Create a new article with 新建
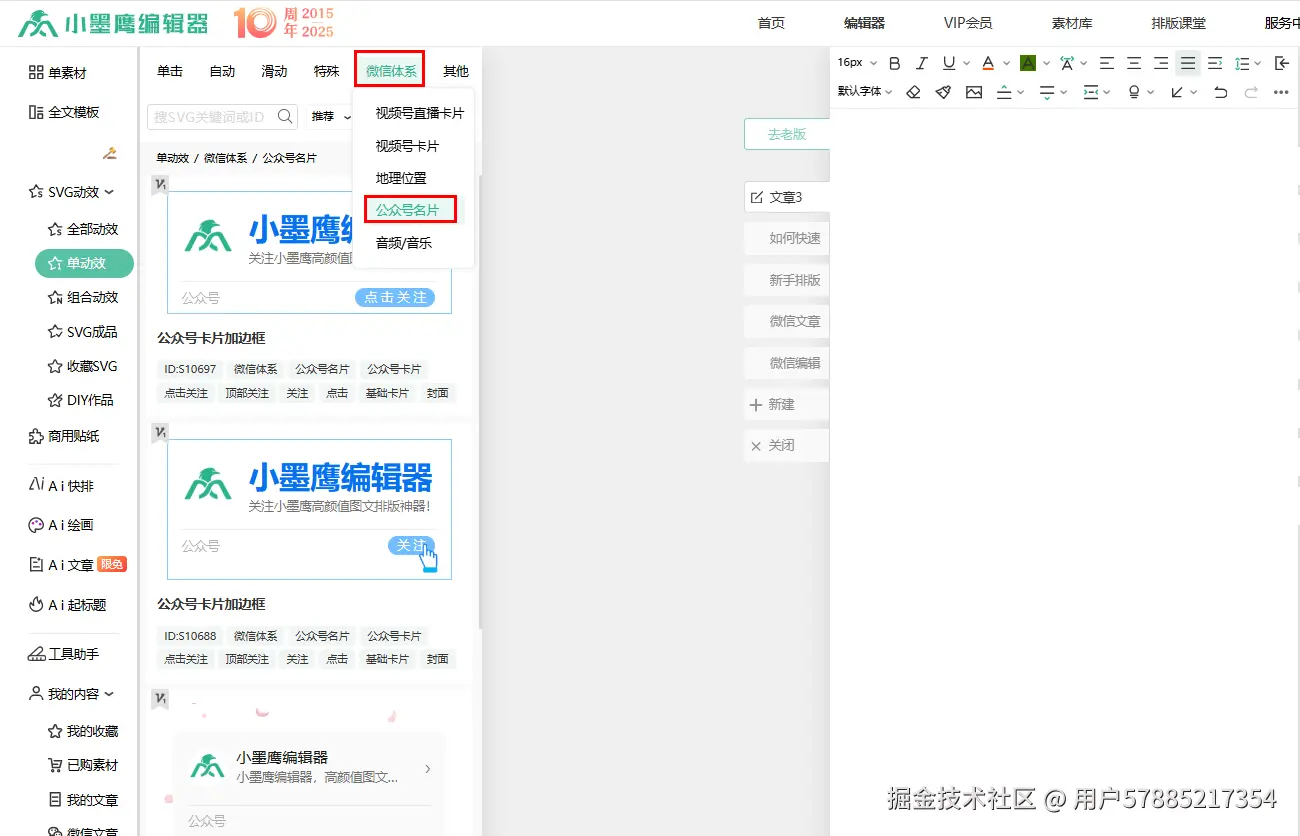 coord(786,404)
